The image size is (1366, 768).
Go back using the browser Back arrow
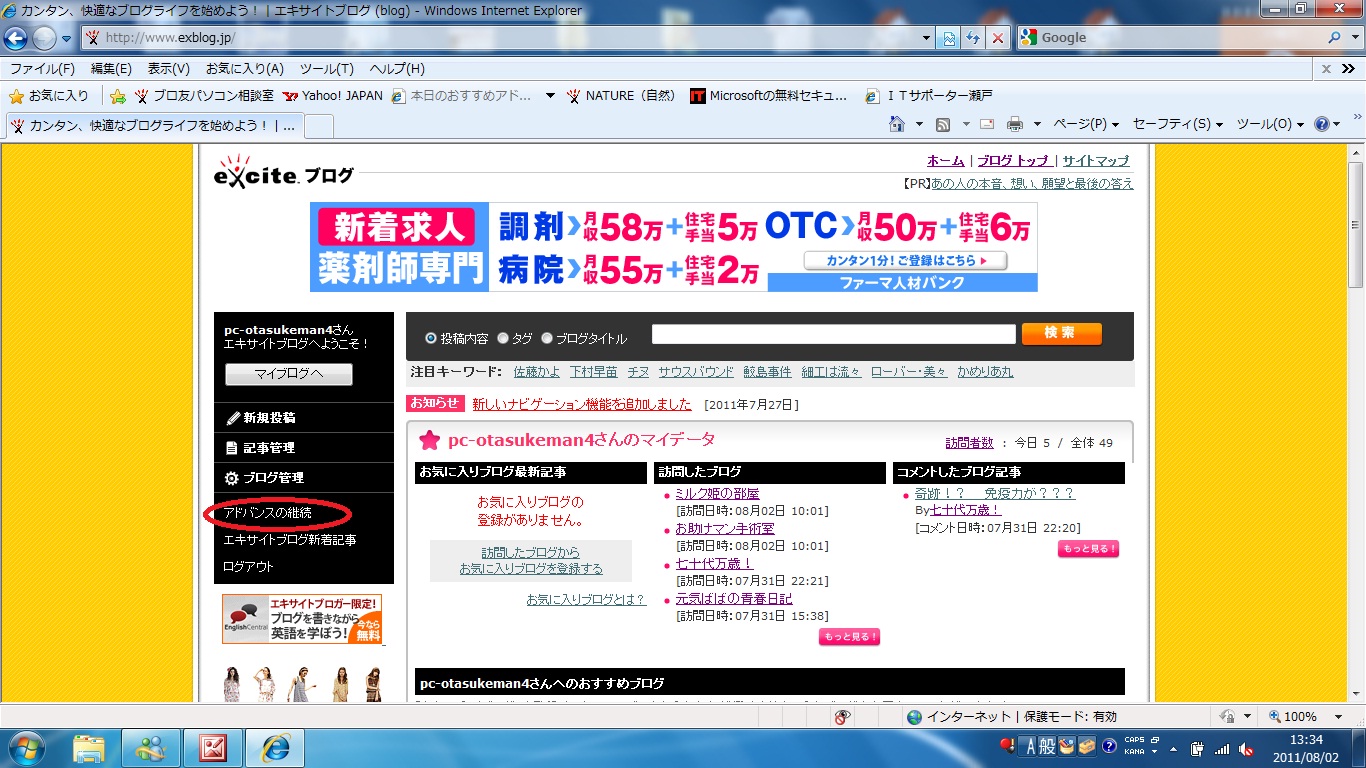15,38
